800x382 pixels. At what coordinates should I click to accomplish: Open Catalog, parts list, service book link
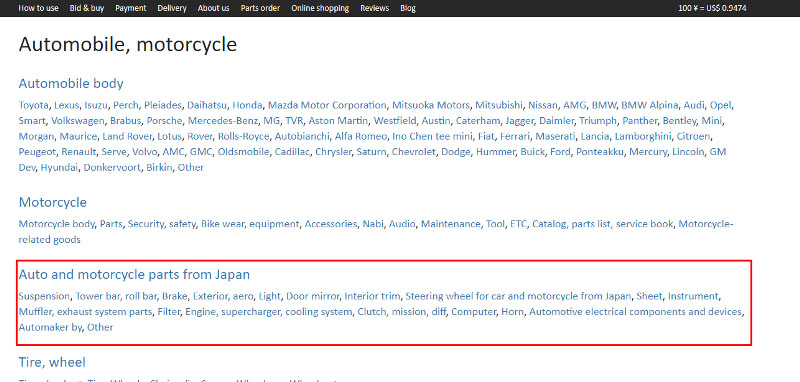click(603, 224)
